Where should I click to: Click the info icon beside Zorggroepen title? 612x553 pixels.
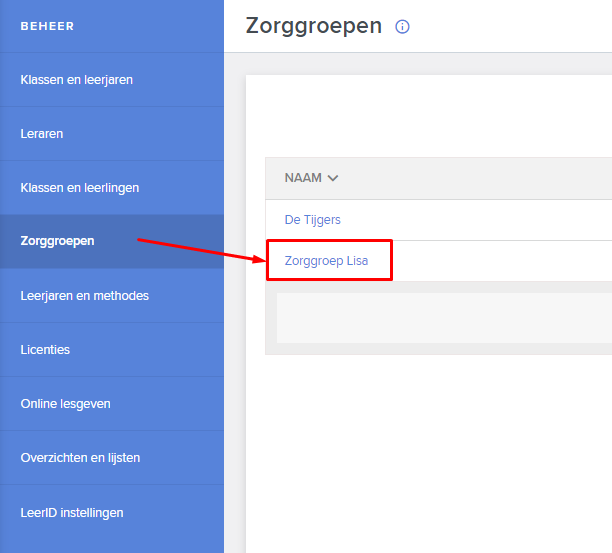(402, 27)
